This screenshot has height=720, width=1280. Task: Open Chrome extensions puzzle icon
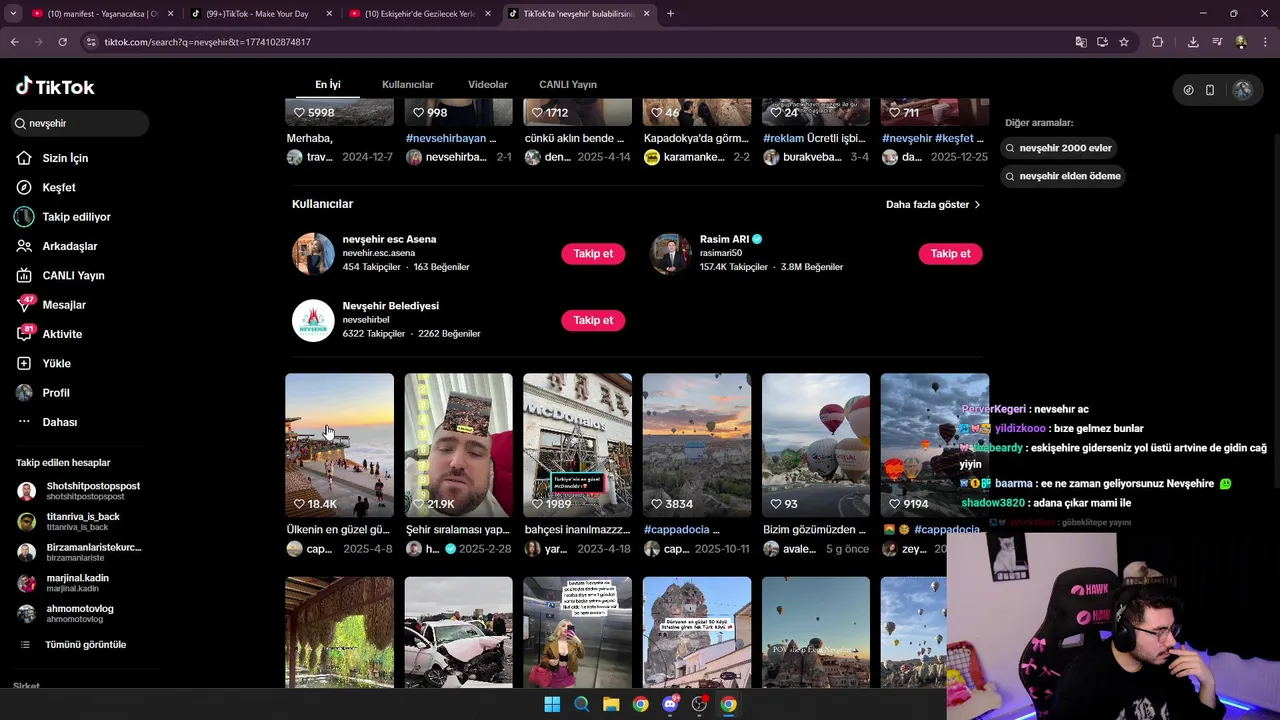click(1158, 42)
